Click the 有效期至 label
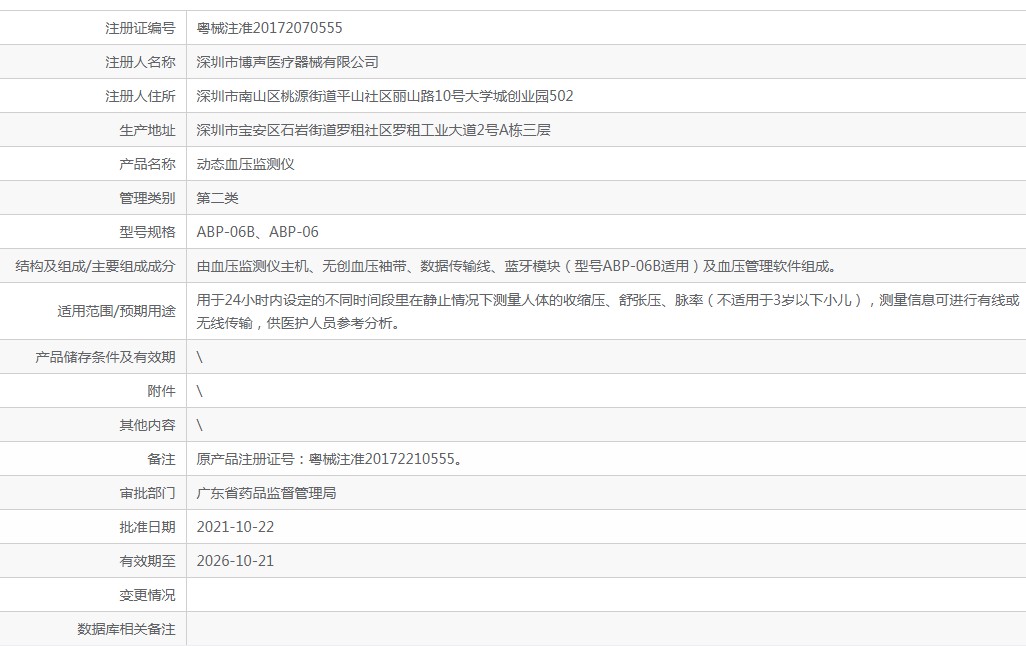The width and height of the screenshot is (1026, 646). (x=147, y=562)
